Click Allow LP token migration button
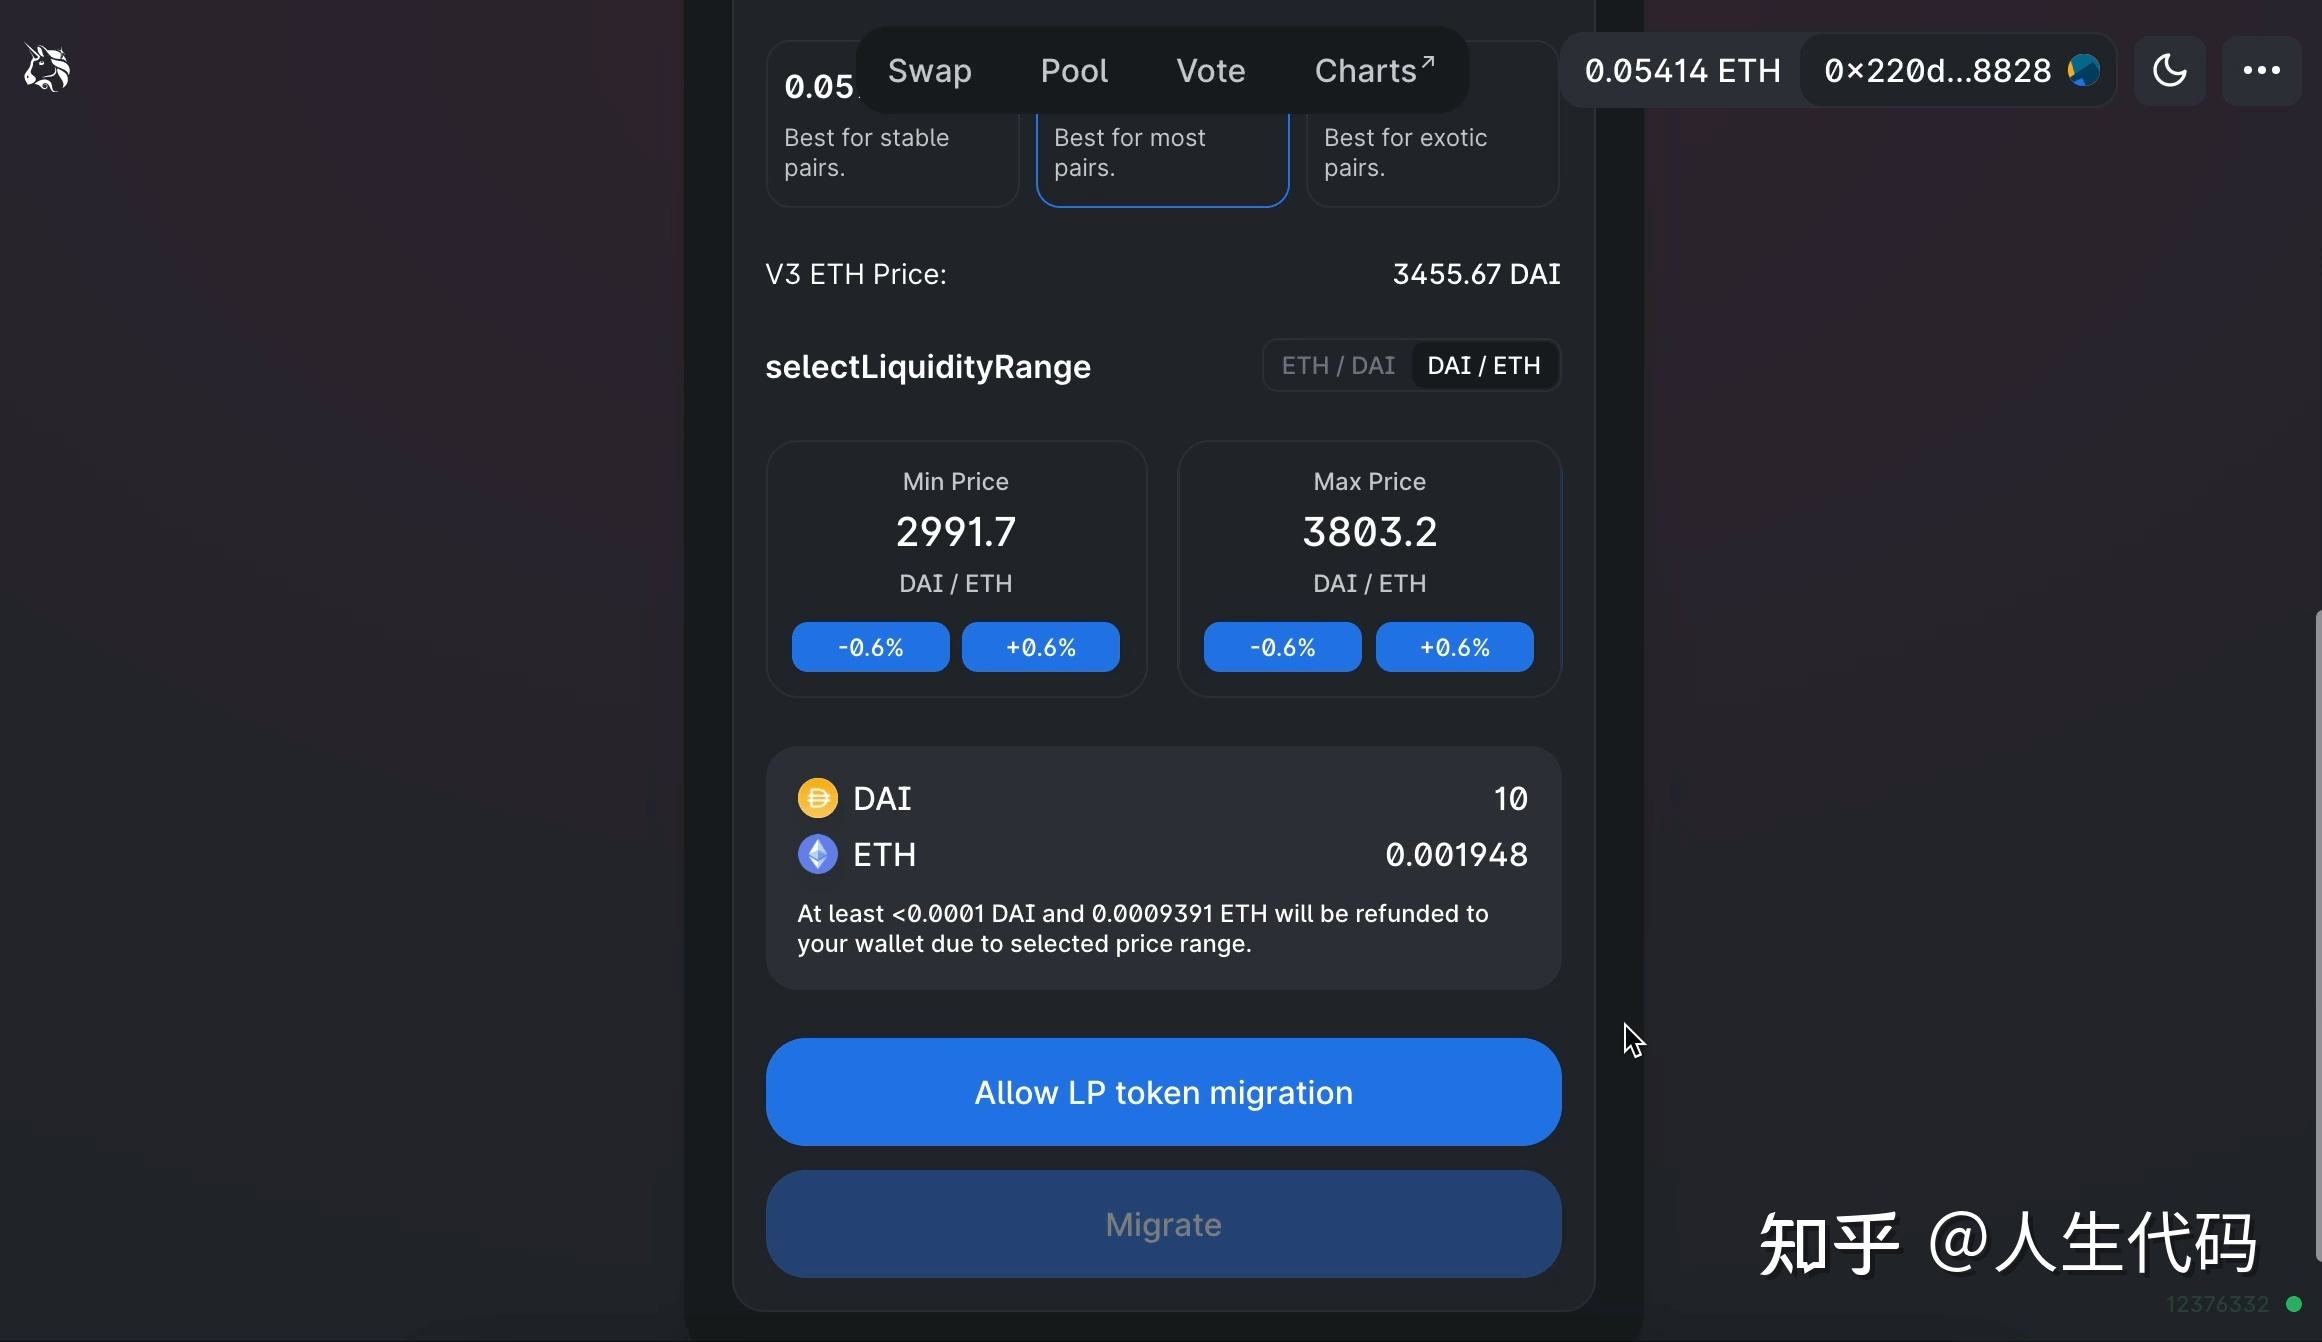This screenshot has width=2322, height=1342. pyautogui.click(x=1163, y=1091)
